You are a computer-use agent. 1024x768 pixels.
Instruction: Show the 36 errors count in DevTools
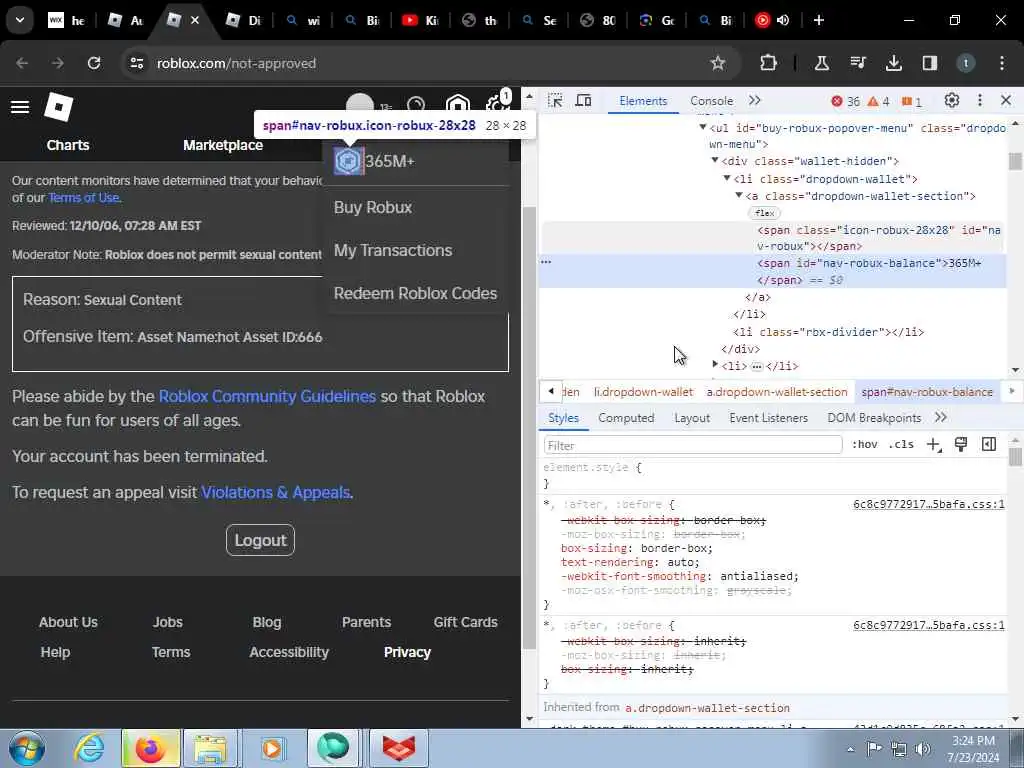[x=845, y=101]
